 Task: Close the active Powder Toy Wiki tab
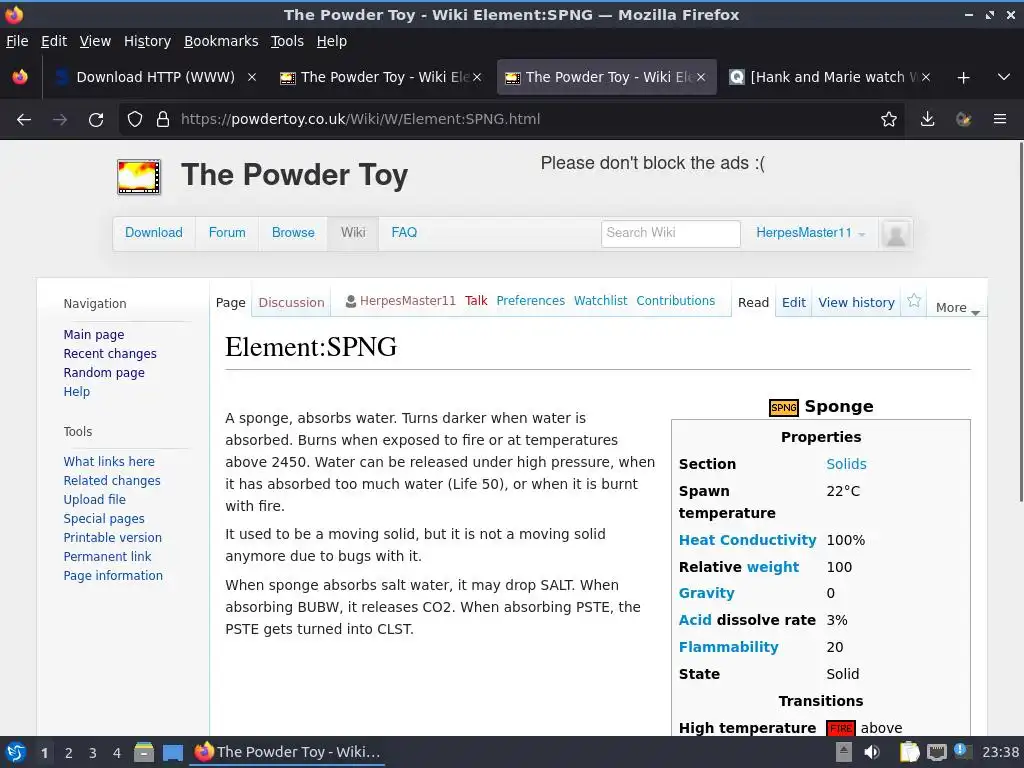(x=701, y=77)
